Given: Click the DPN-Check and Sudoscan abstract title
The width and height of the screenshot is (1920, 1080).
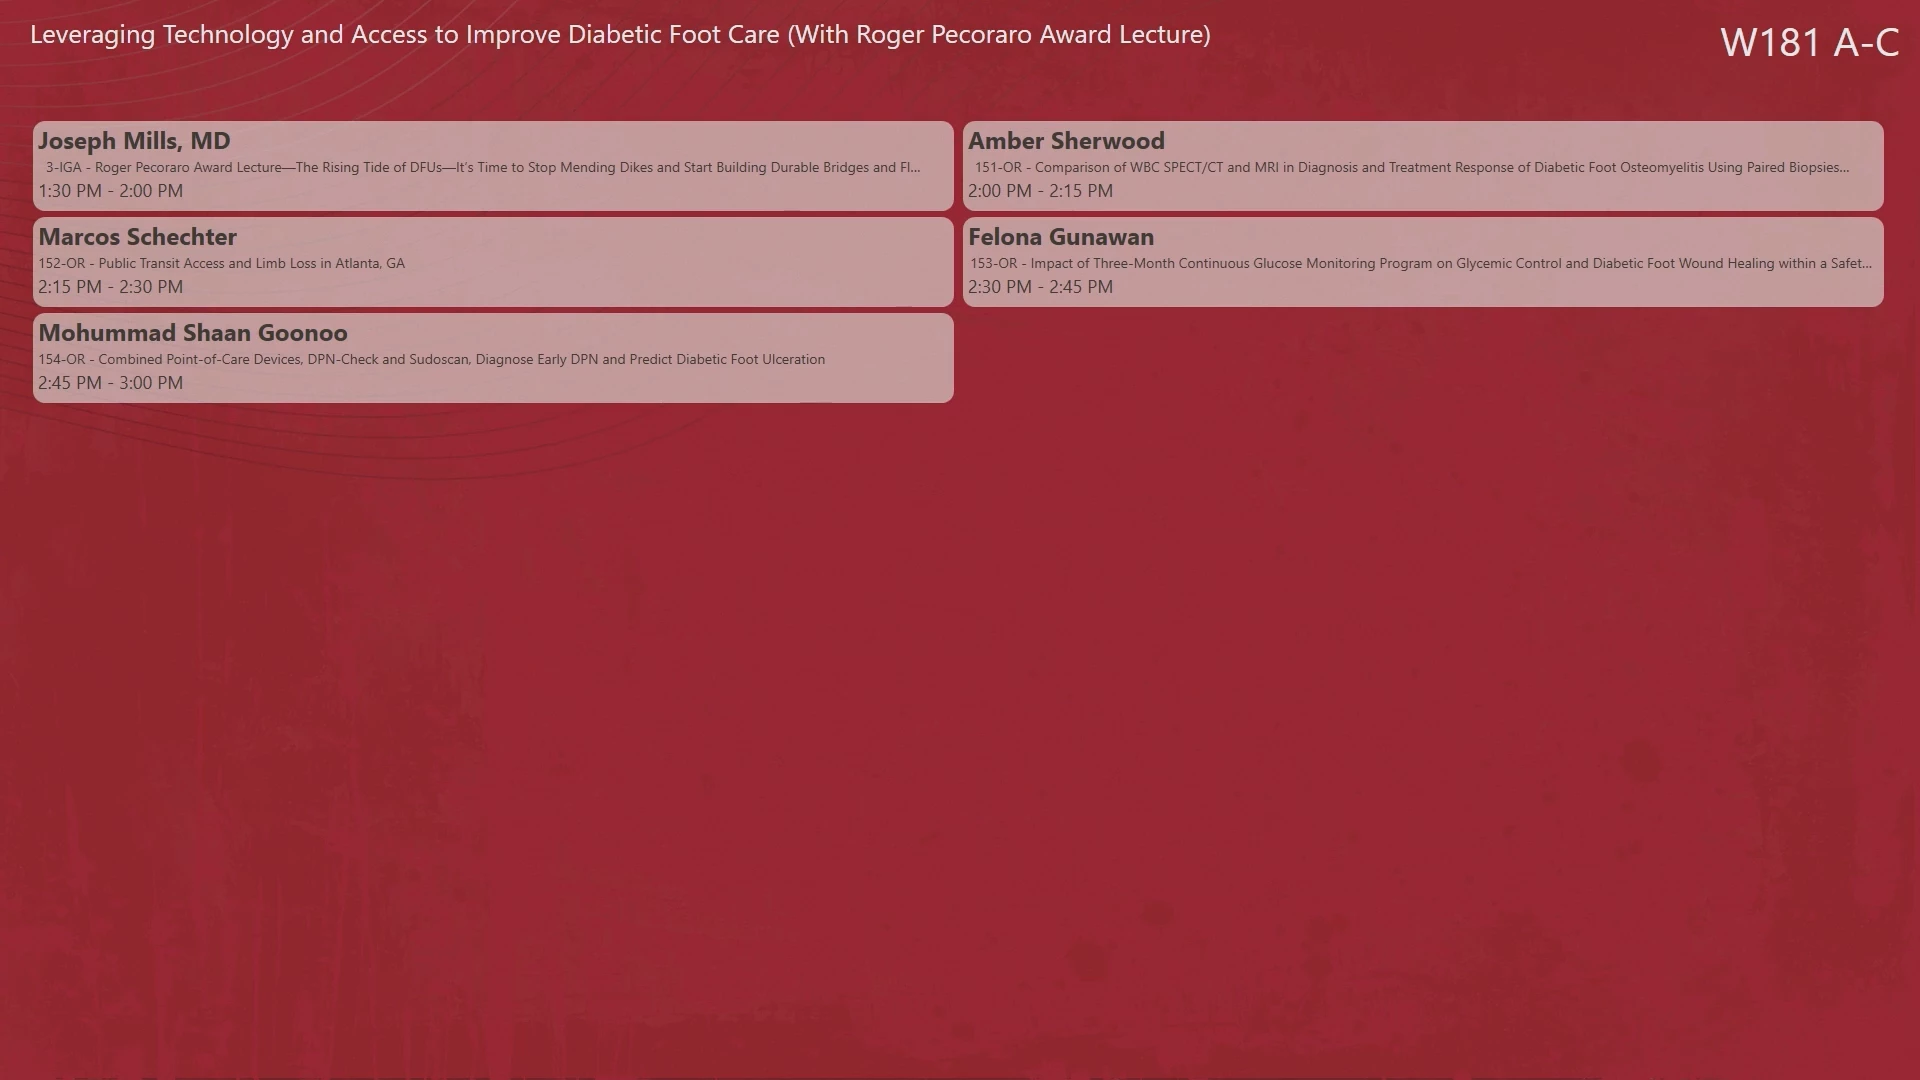Looking at the screenshot, I should pos(431,359).
